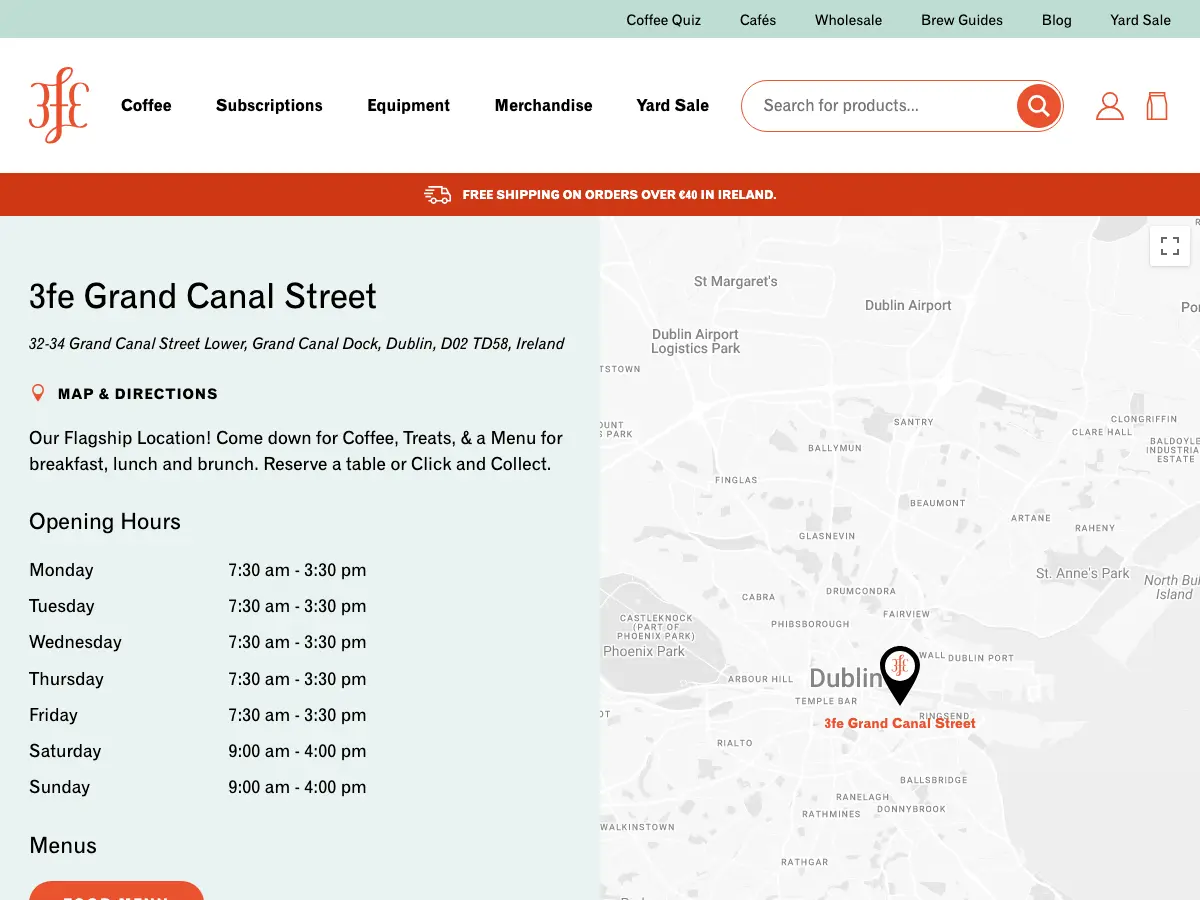Open the user account icon
Screen dimensions: 1200x900
tap(1110, 106)
